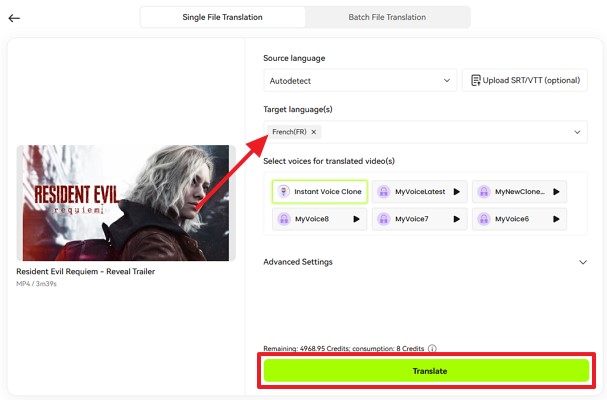Select the MyVoice8 voice
This screenshot has height=400, width=607.
click(x=319, y=219)
